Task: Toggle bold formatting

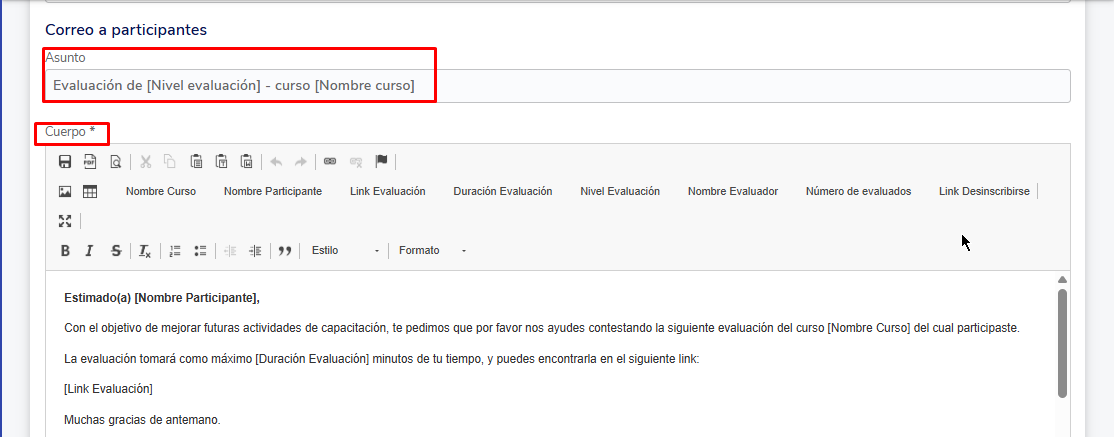Action: pyautogui.click(x=65, y=251)
